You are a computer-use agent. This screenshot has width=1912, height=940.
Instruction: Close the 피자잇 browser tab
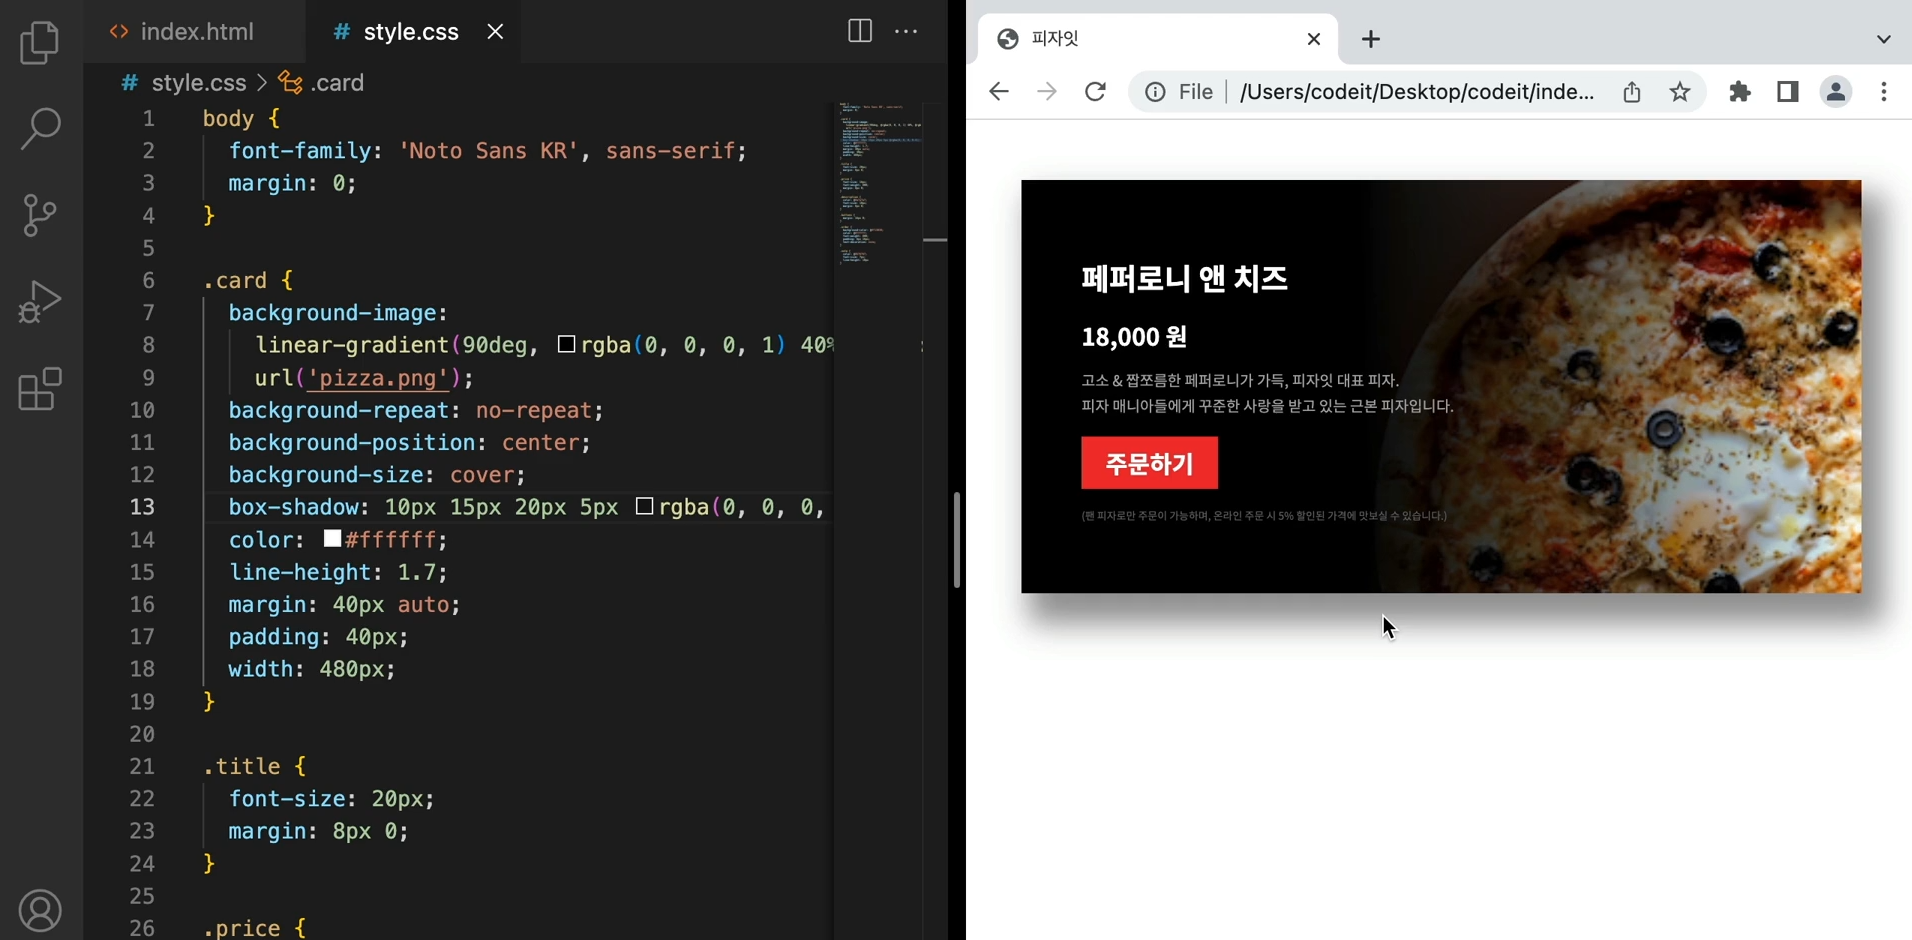point(1313,39)
